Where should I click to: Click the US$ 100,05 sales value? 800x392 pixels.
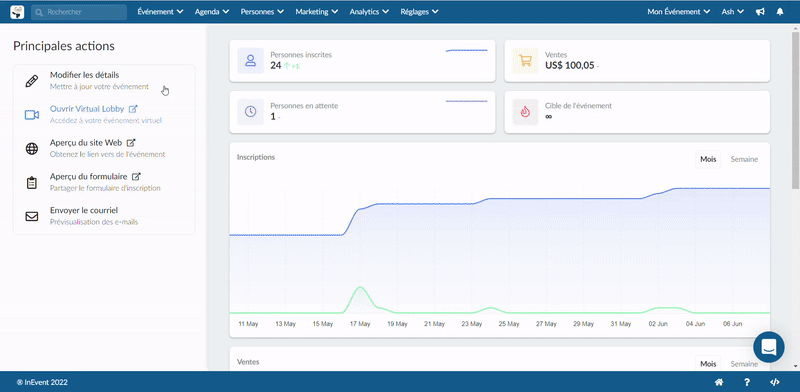[569, 65]
